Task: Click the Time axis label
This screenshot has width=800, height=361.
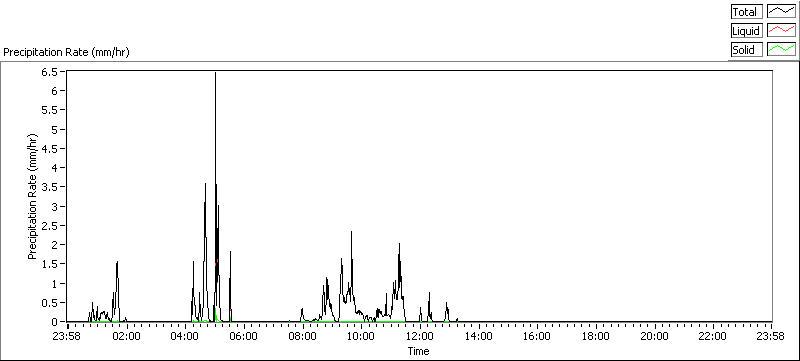Action: coord(418,351)
